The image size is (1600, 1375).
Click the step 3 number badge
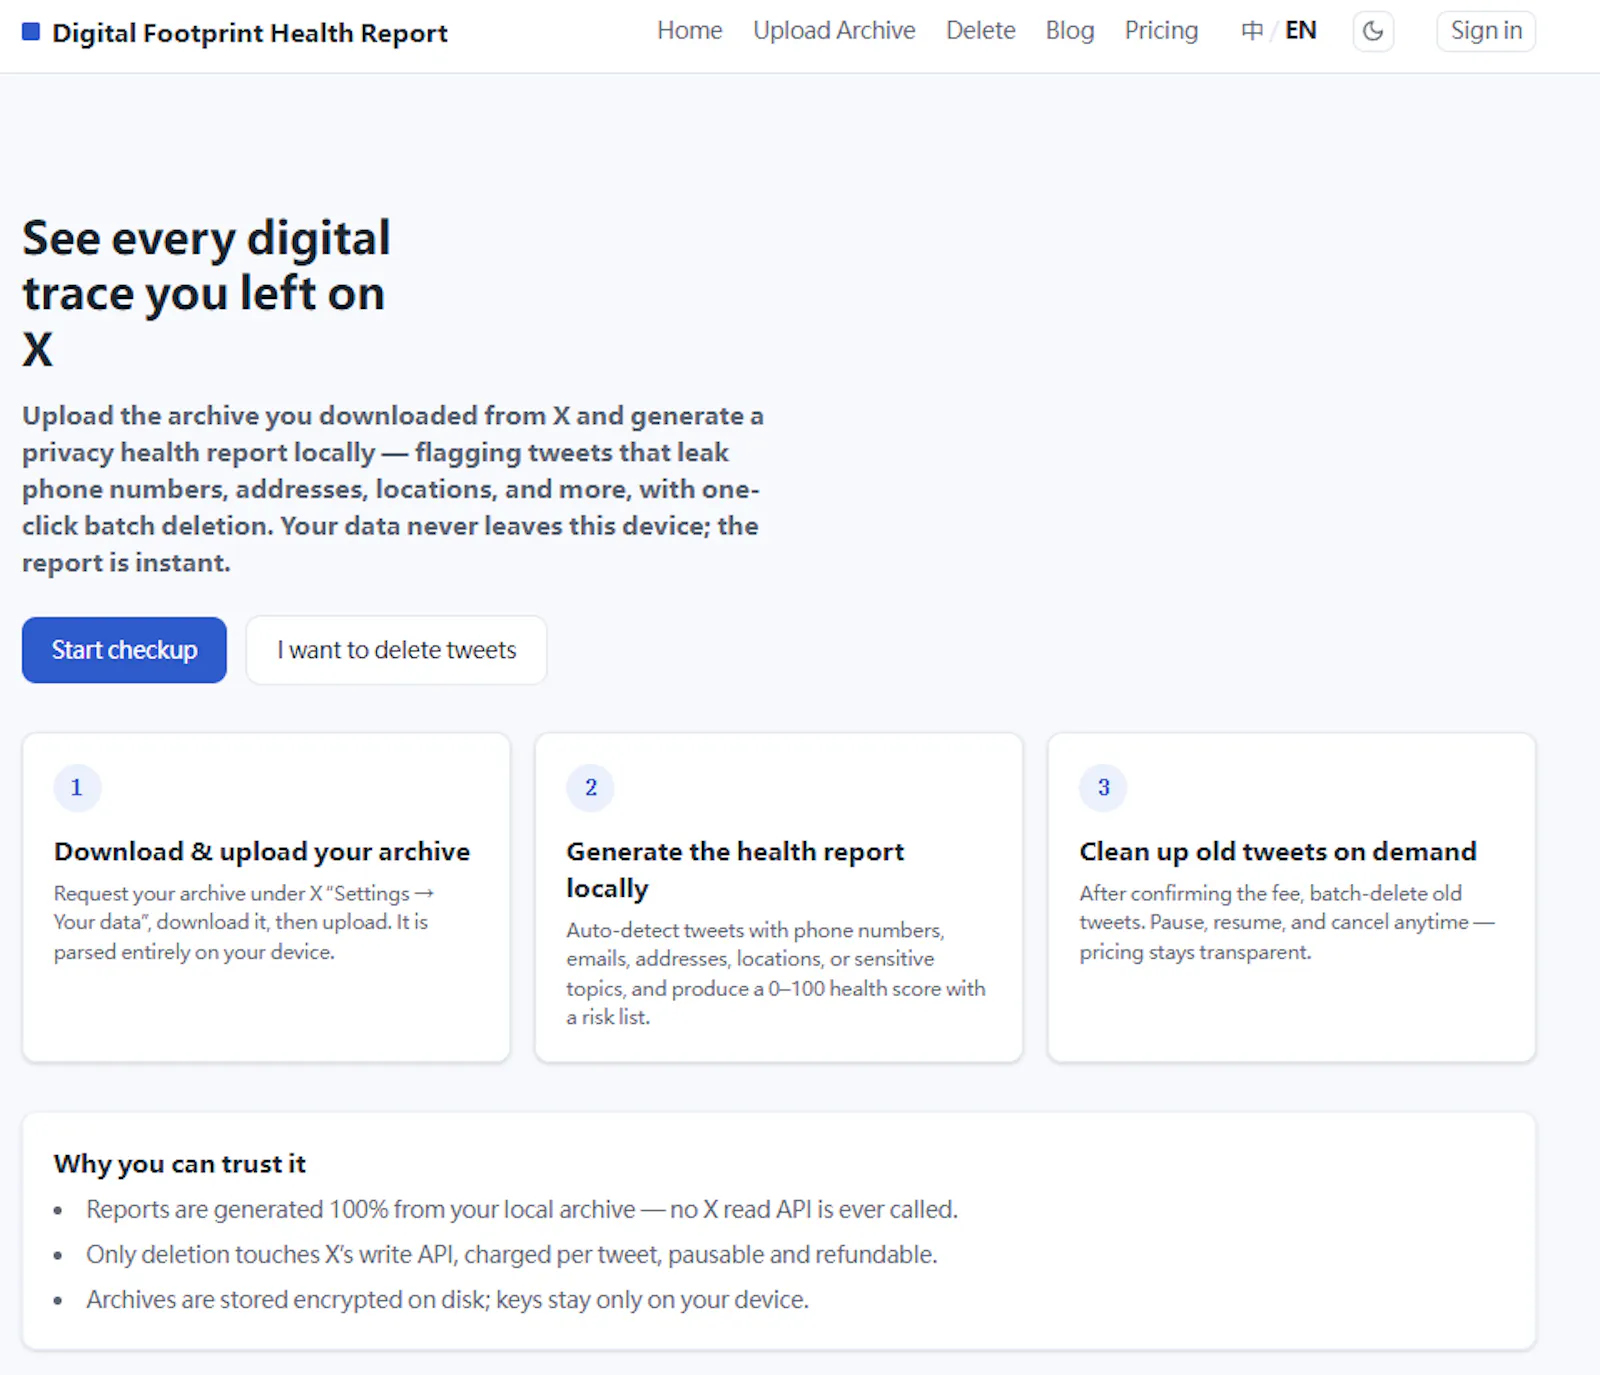point(1103,788)
